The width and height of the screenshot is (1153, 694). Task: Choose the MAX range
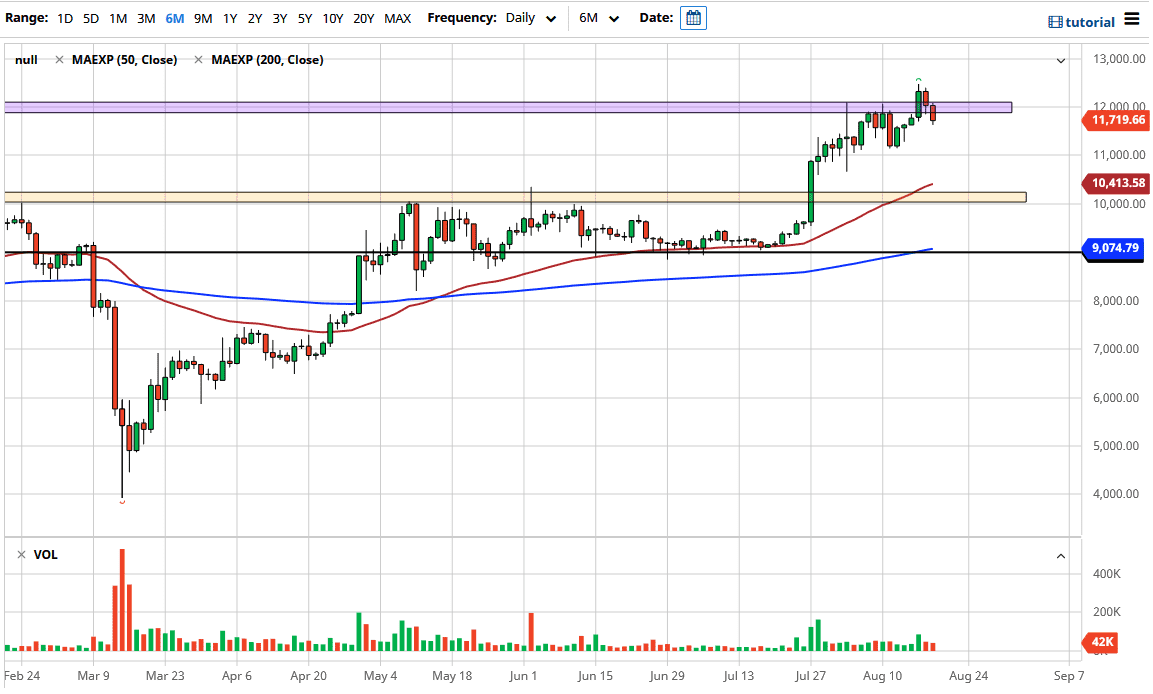(x=397, y=18)
